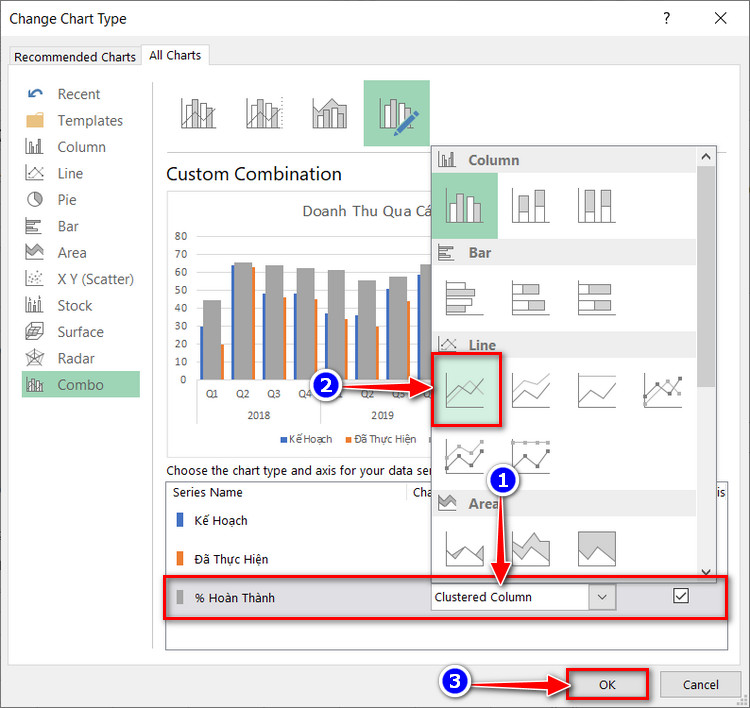Viewport: 750px width, 708px height.
Task: Click scroll up arrow in chart type list
Action: [x=706, y=156]
